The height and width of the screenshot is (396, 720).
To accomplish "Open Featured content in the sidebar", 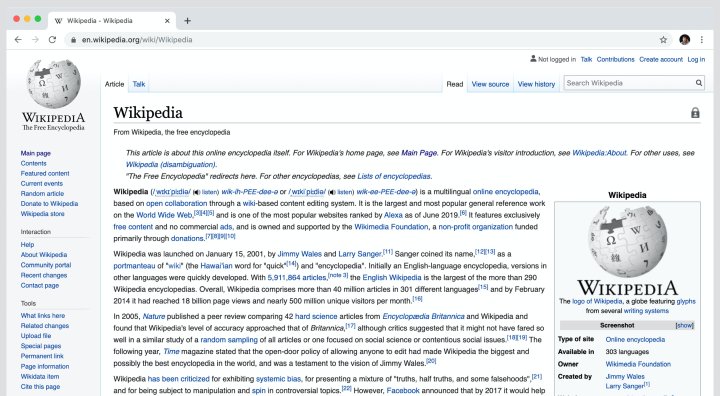I will pyautogui.click(x=45, y=174).
